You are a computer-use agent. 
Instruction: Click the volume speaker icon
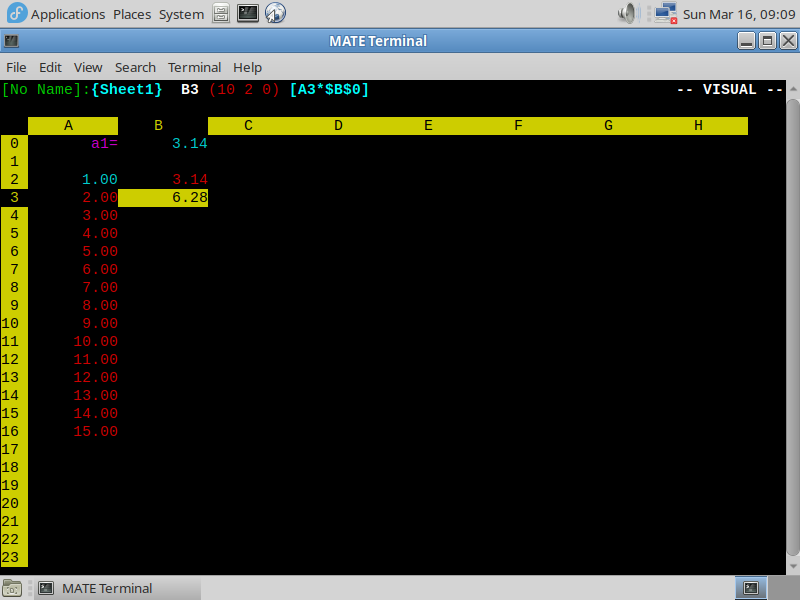pyautogui.click(x=628, y=14)
